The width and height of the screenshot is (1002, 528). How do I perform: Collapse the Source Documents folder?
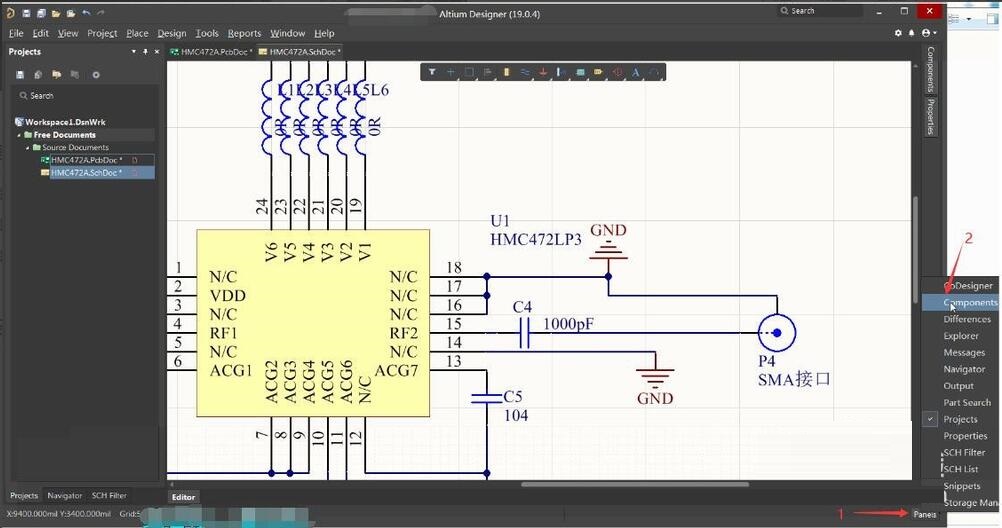[x=27, y=148]
